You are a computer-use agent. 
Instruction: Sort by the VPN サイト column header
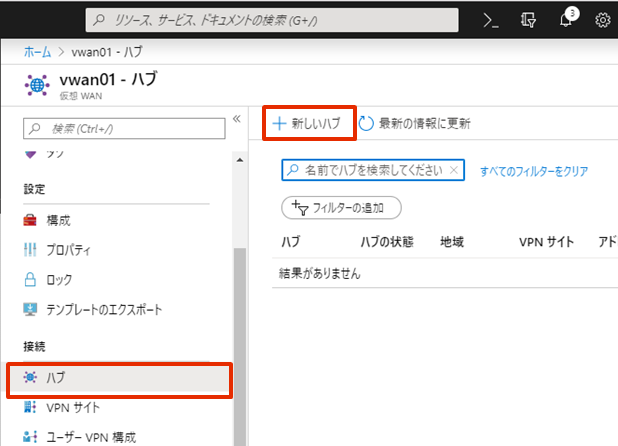click(x=546, y=242)
